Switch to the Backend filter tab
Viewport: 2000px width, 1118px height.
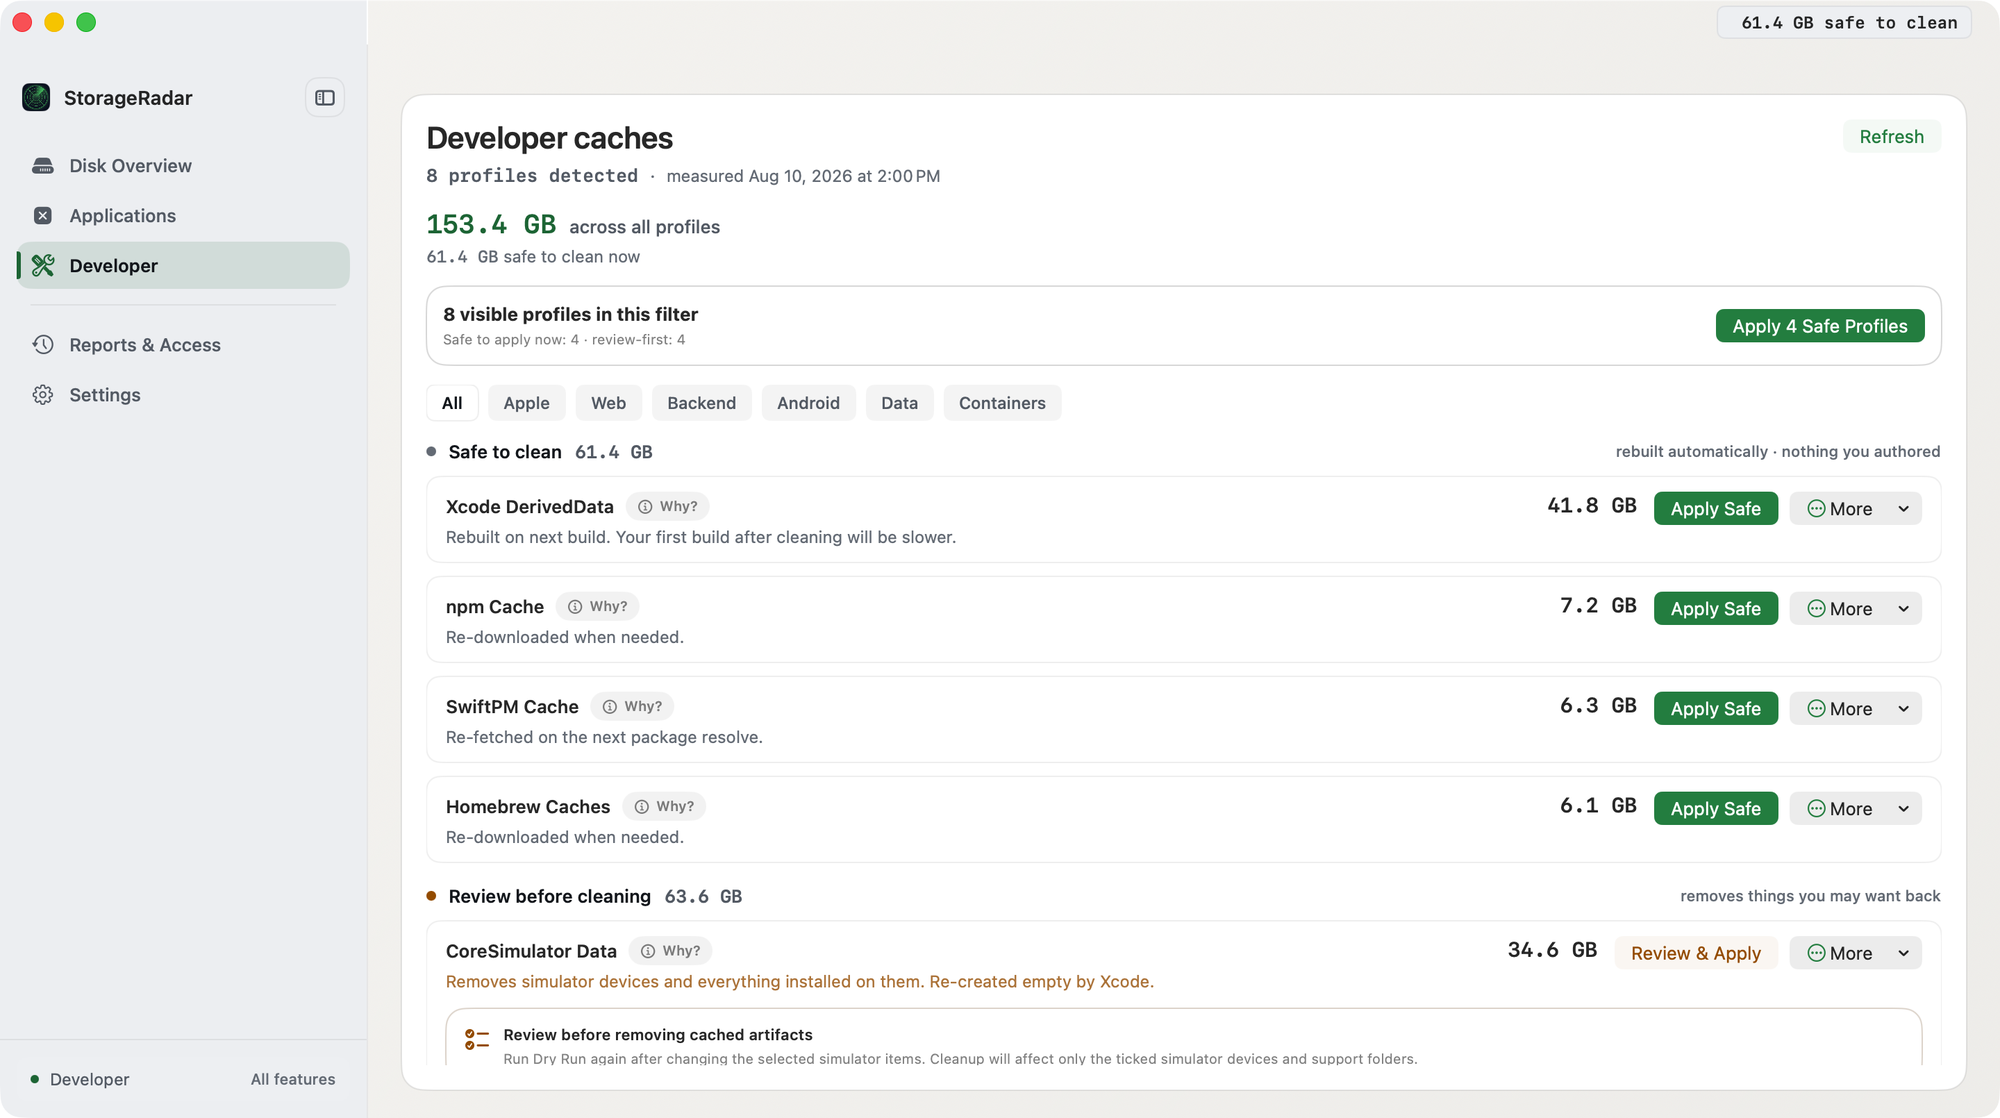tap(702, 403)
